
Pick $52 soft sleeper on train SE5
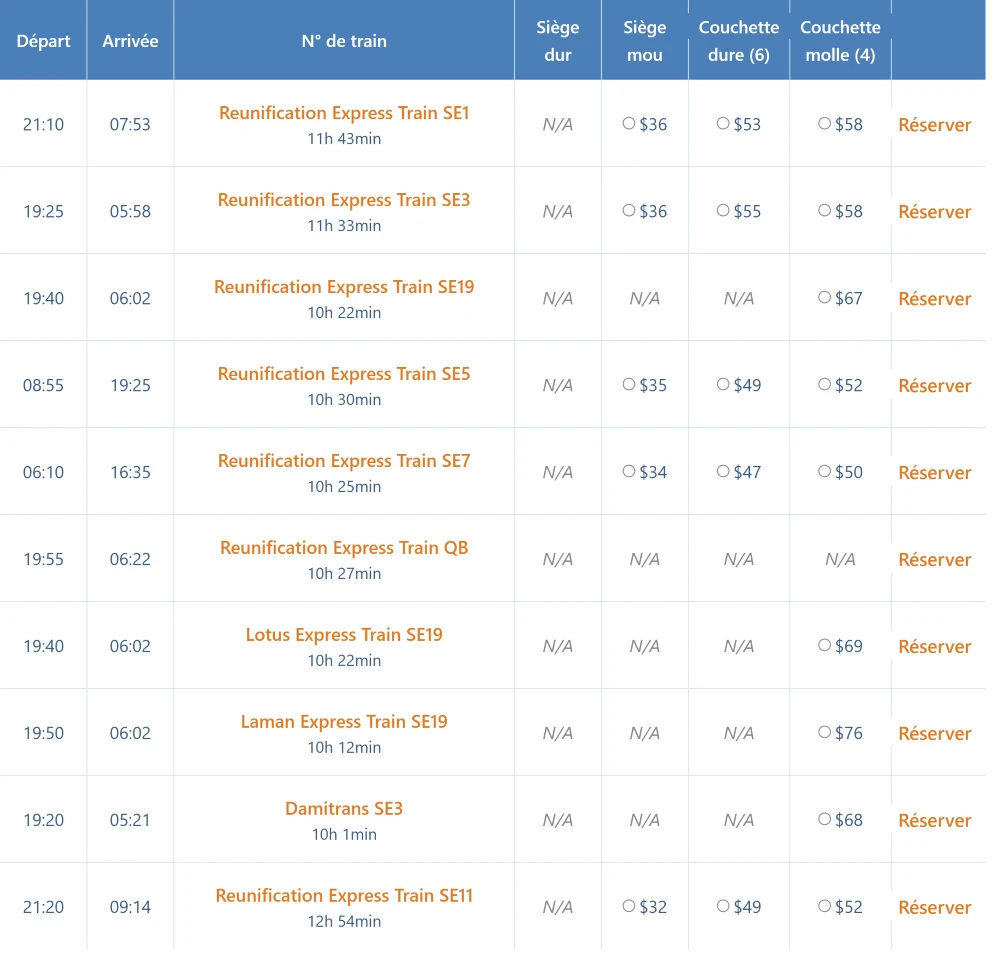click(825, 384)
